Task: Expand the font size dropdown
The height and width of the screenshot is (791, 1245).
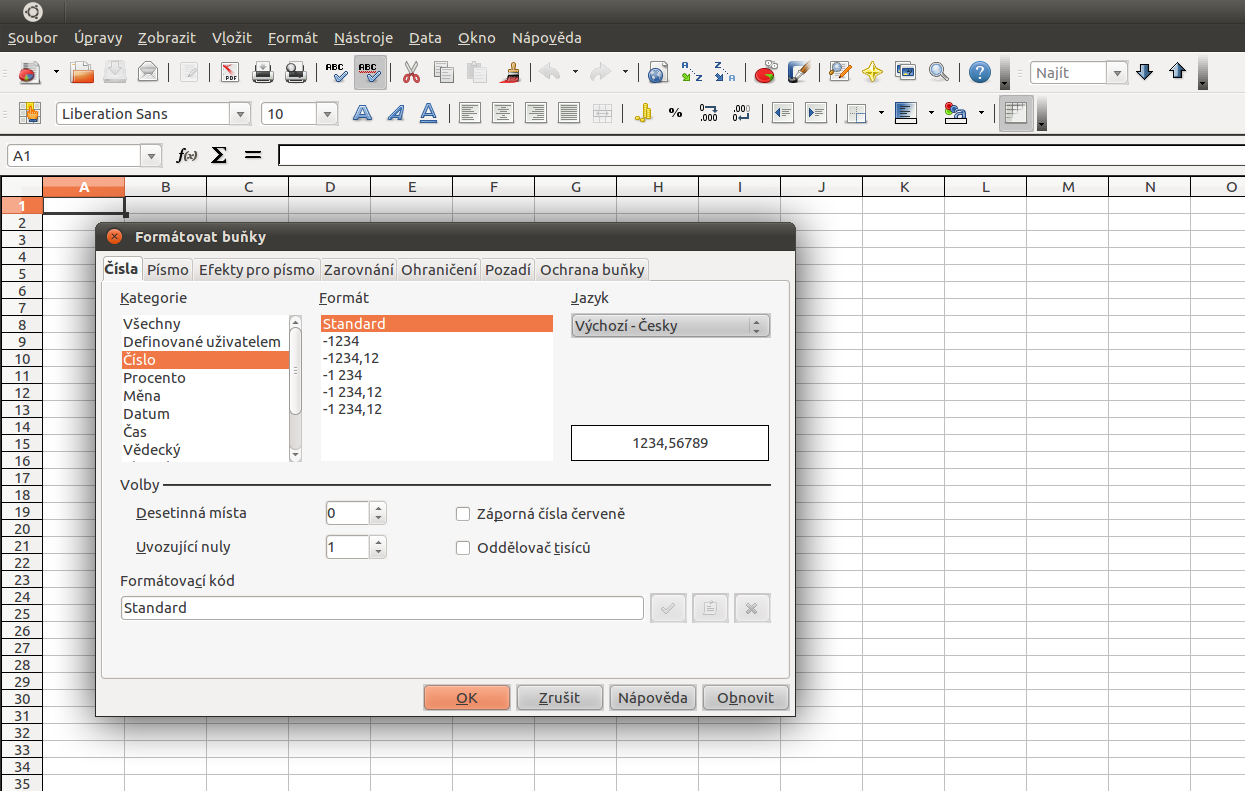Action: click(x=327, y=114)
